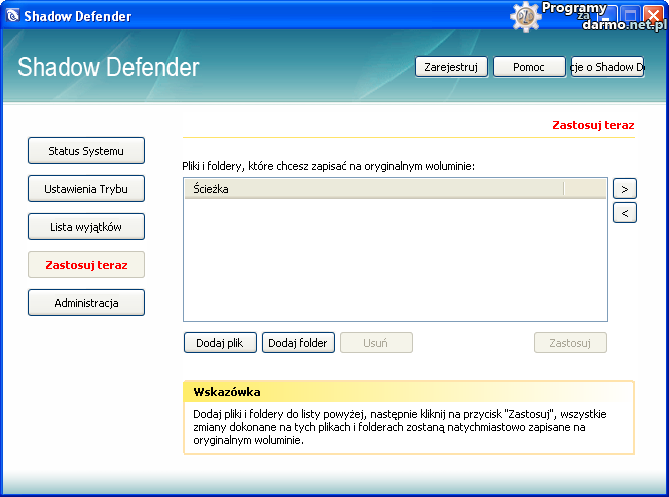Click Dodaj plik to add a file

(x=220, y=343)
